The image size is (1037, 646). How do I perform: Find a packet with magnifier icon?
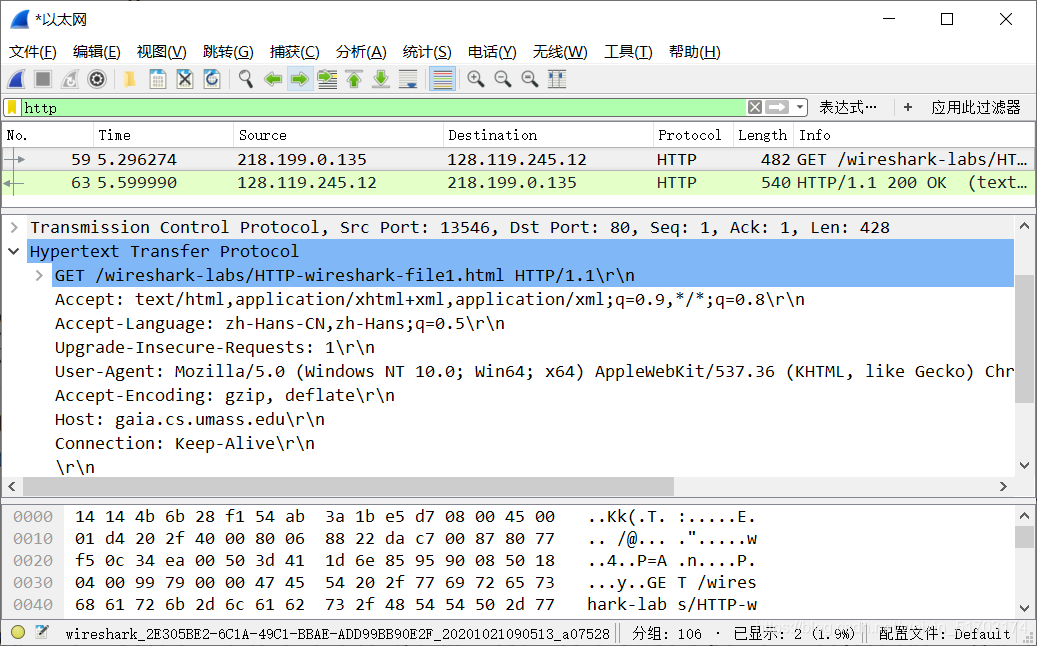pyautogui.click(x=245, y=79)
